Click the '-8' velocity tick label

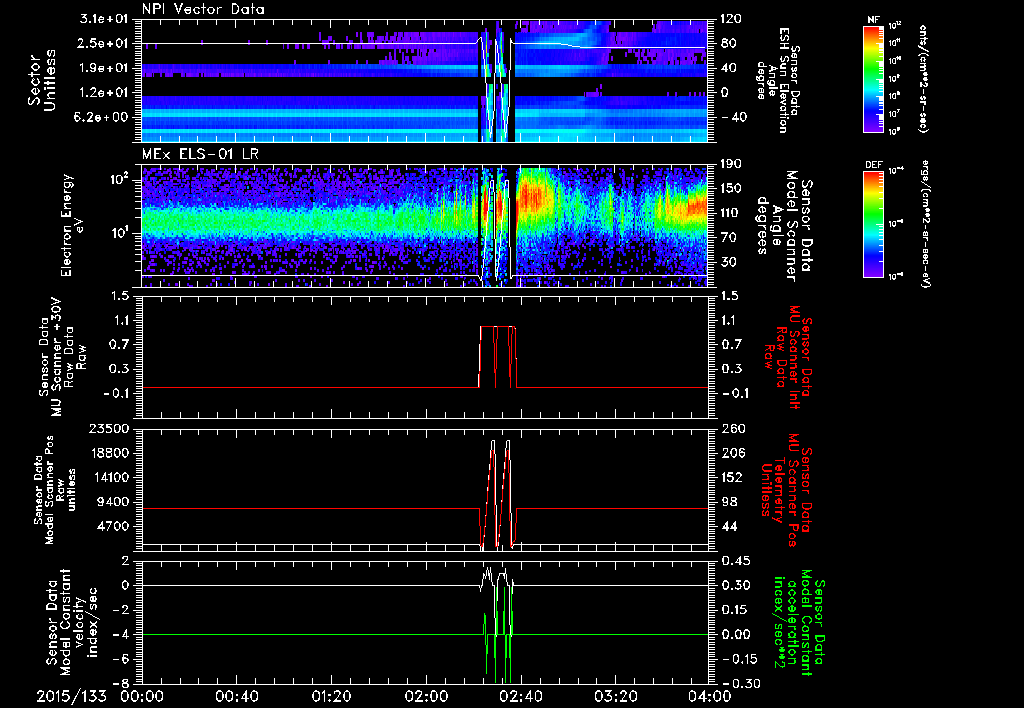123,683
